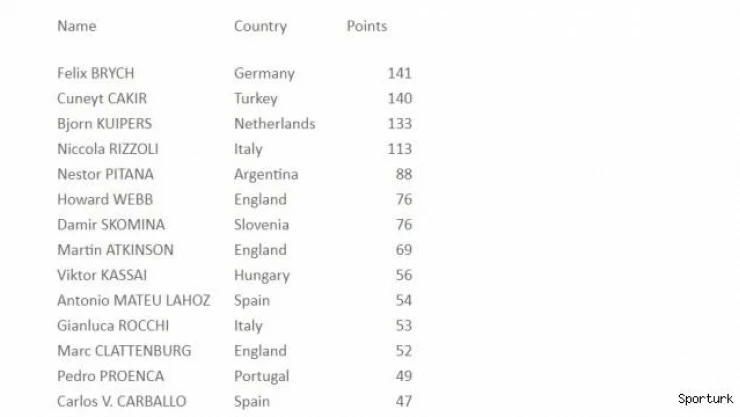This screenshot has height=417, width=740.
Task: Click the Portugal country cell
Action: [261, 376]
